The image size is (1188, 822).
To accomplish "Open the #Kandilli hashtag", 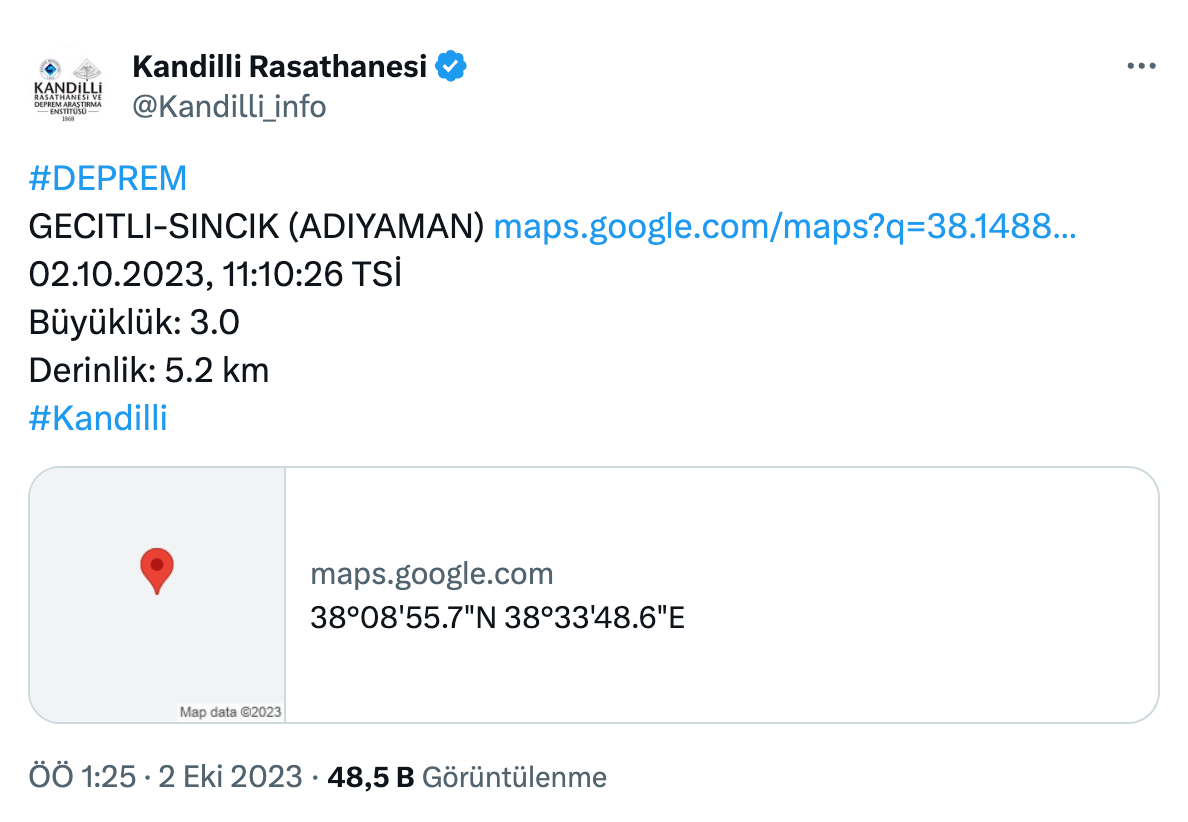I will point(97,418).
